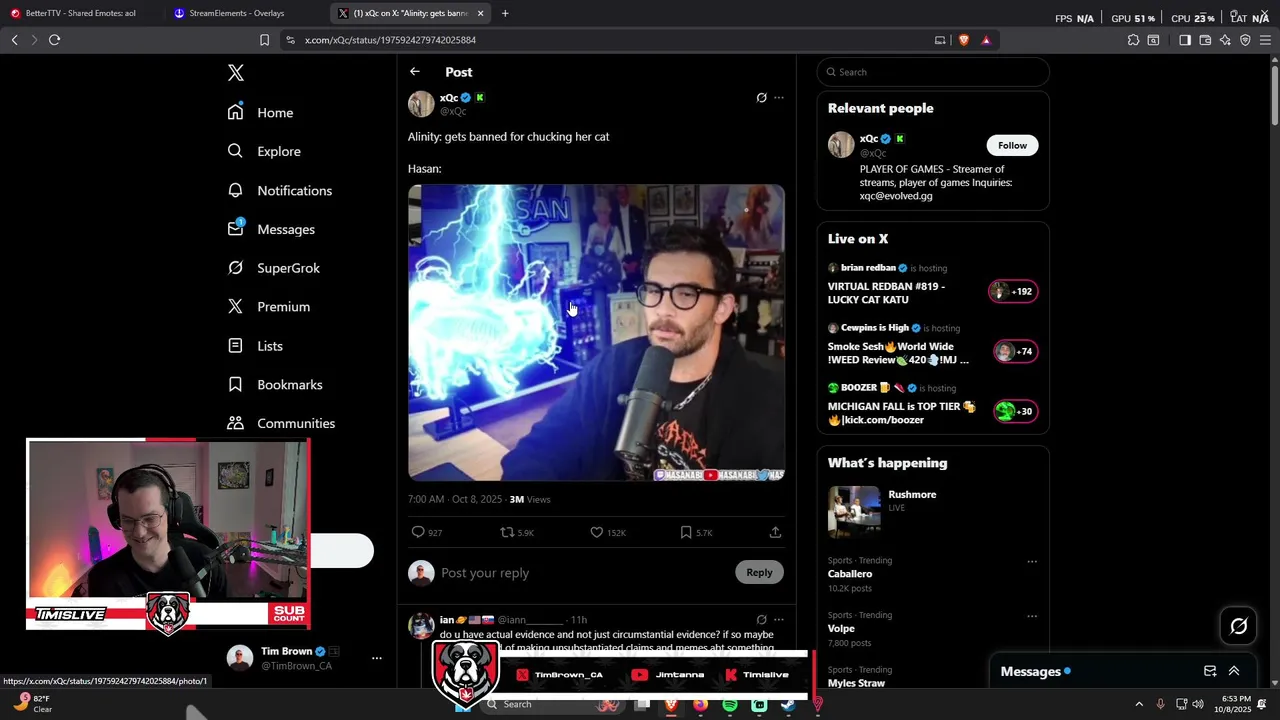Open Volpe trending topic
The width and height of the screenshot is (1280, 720).
(841, 628)
